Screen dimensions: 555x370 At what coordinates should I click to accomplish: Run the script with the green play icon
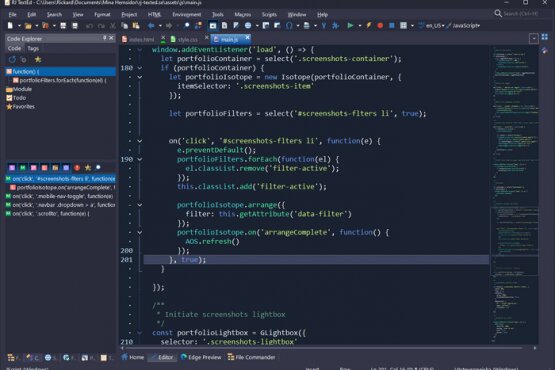click(x=350, y=25)
